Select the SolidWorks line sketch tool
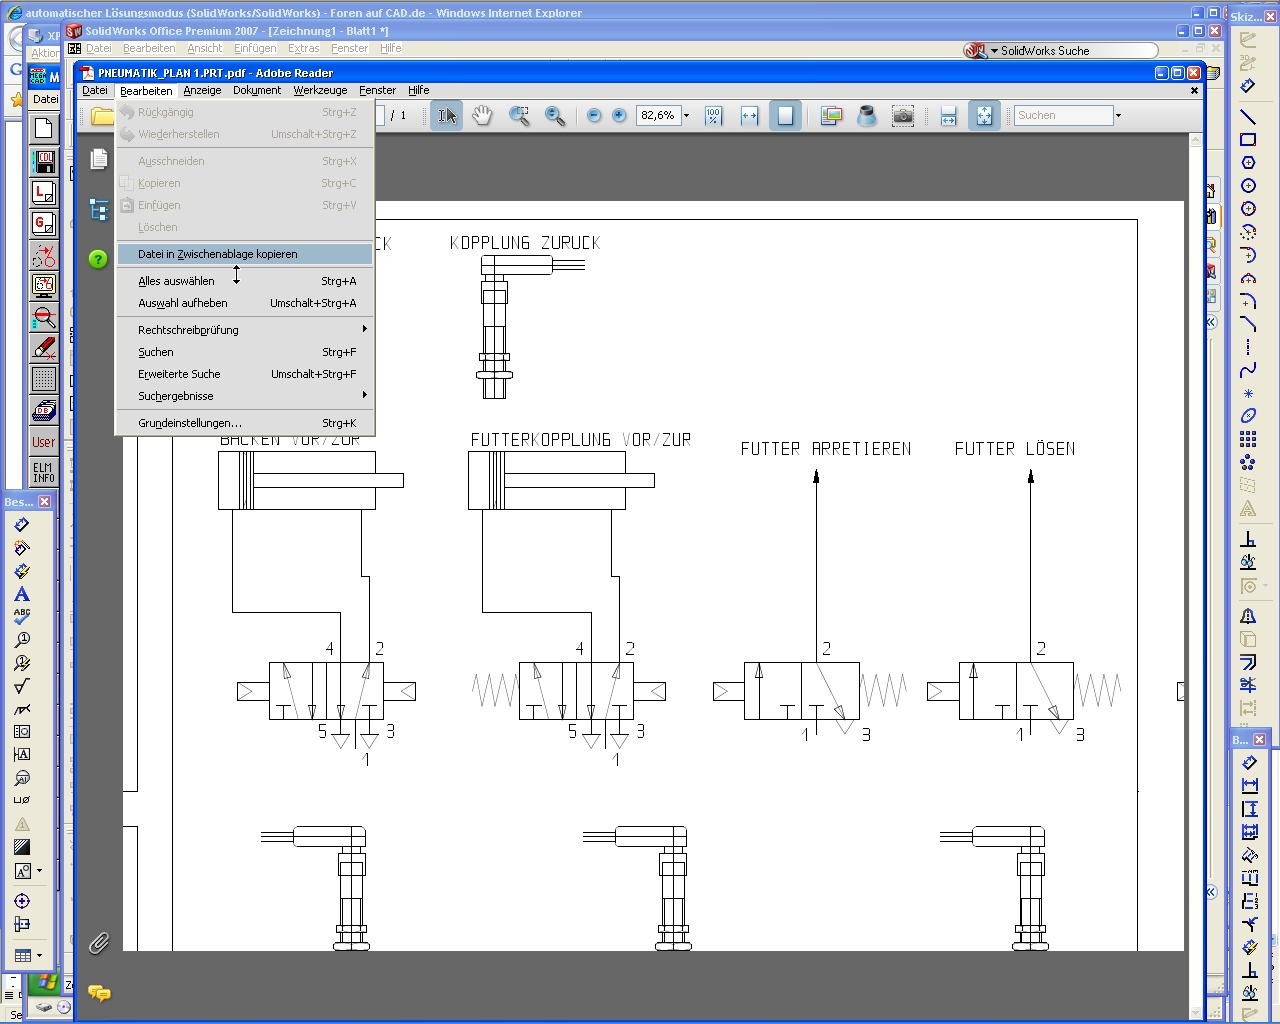The image size is (1280, 1024). [x=1248, y=117]
